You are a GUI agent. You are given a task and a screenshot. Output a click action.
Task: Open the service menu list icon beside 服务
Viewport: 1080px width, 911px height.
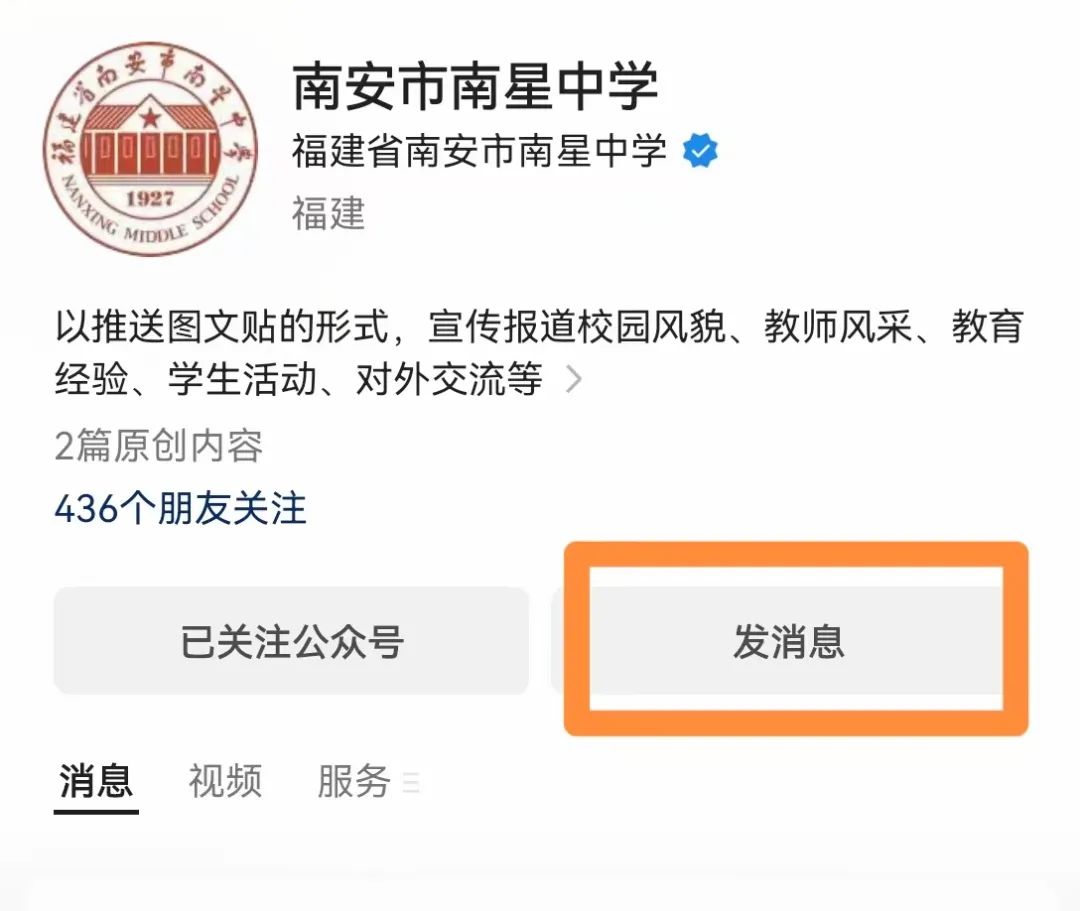(x=411, y=783)
